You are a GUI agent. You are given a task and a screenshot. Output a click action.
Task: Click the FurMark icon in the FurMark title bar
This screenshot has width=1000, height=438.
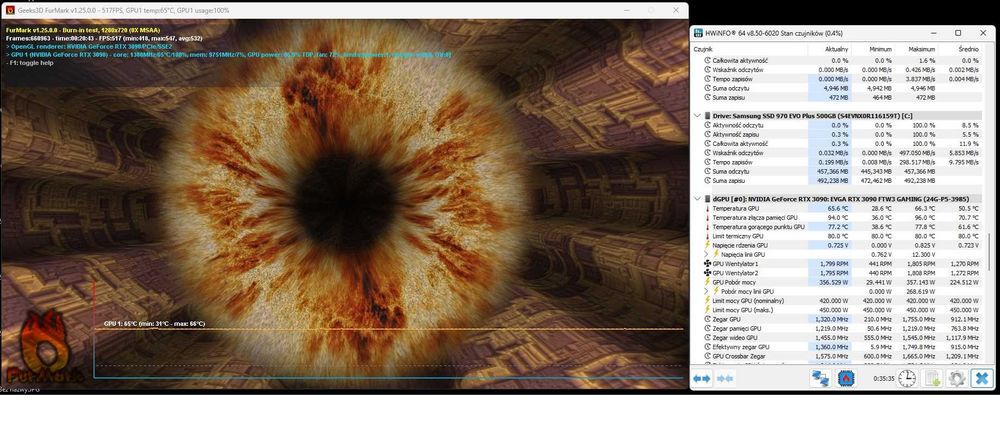point(10,10)
